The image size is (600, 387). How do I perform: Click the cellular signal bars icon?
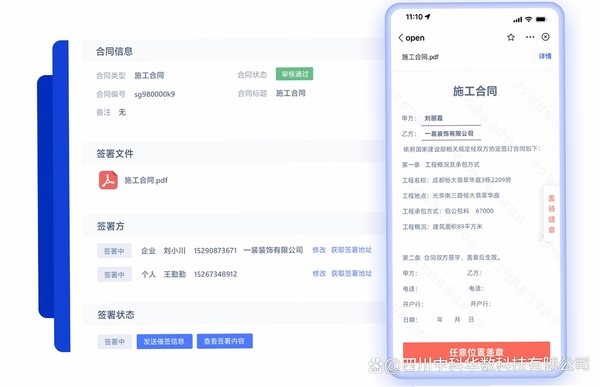click(518, 19)
